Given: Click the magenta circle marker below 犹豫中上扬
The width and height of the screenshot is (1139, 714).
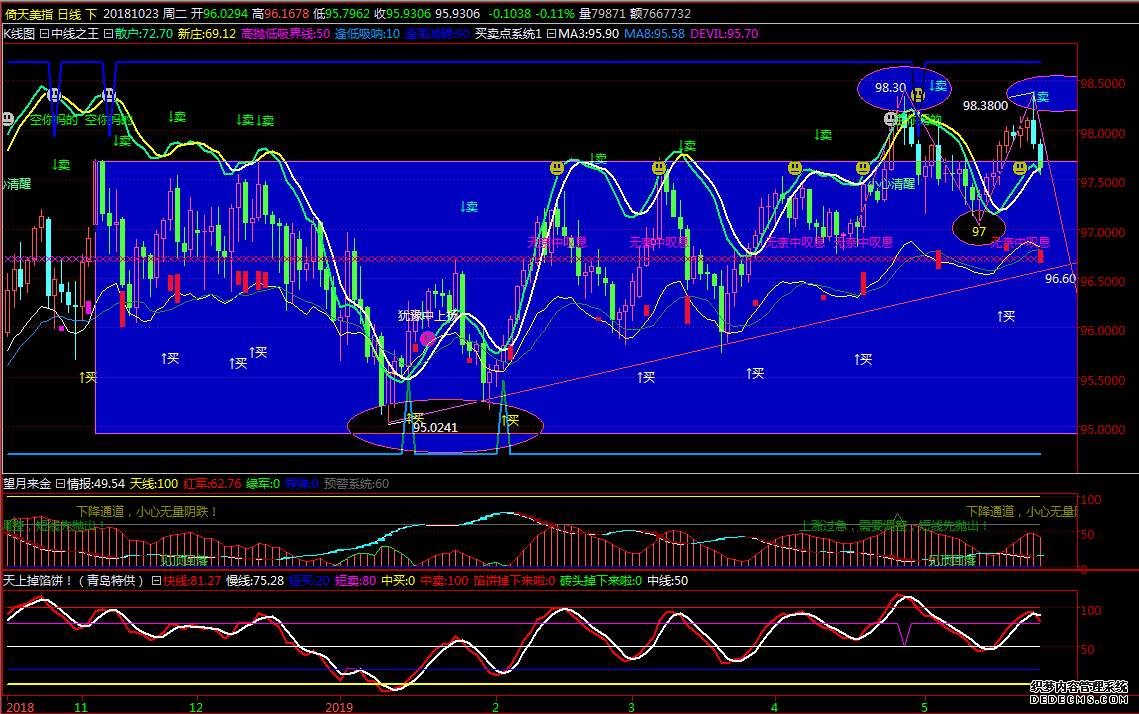Looking at the screenshot, I should tap(427, 338).
